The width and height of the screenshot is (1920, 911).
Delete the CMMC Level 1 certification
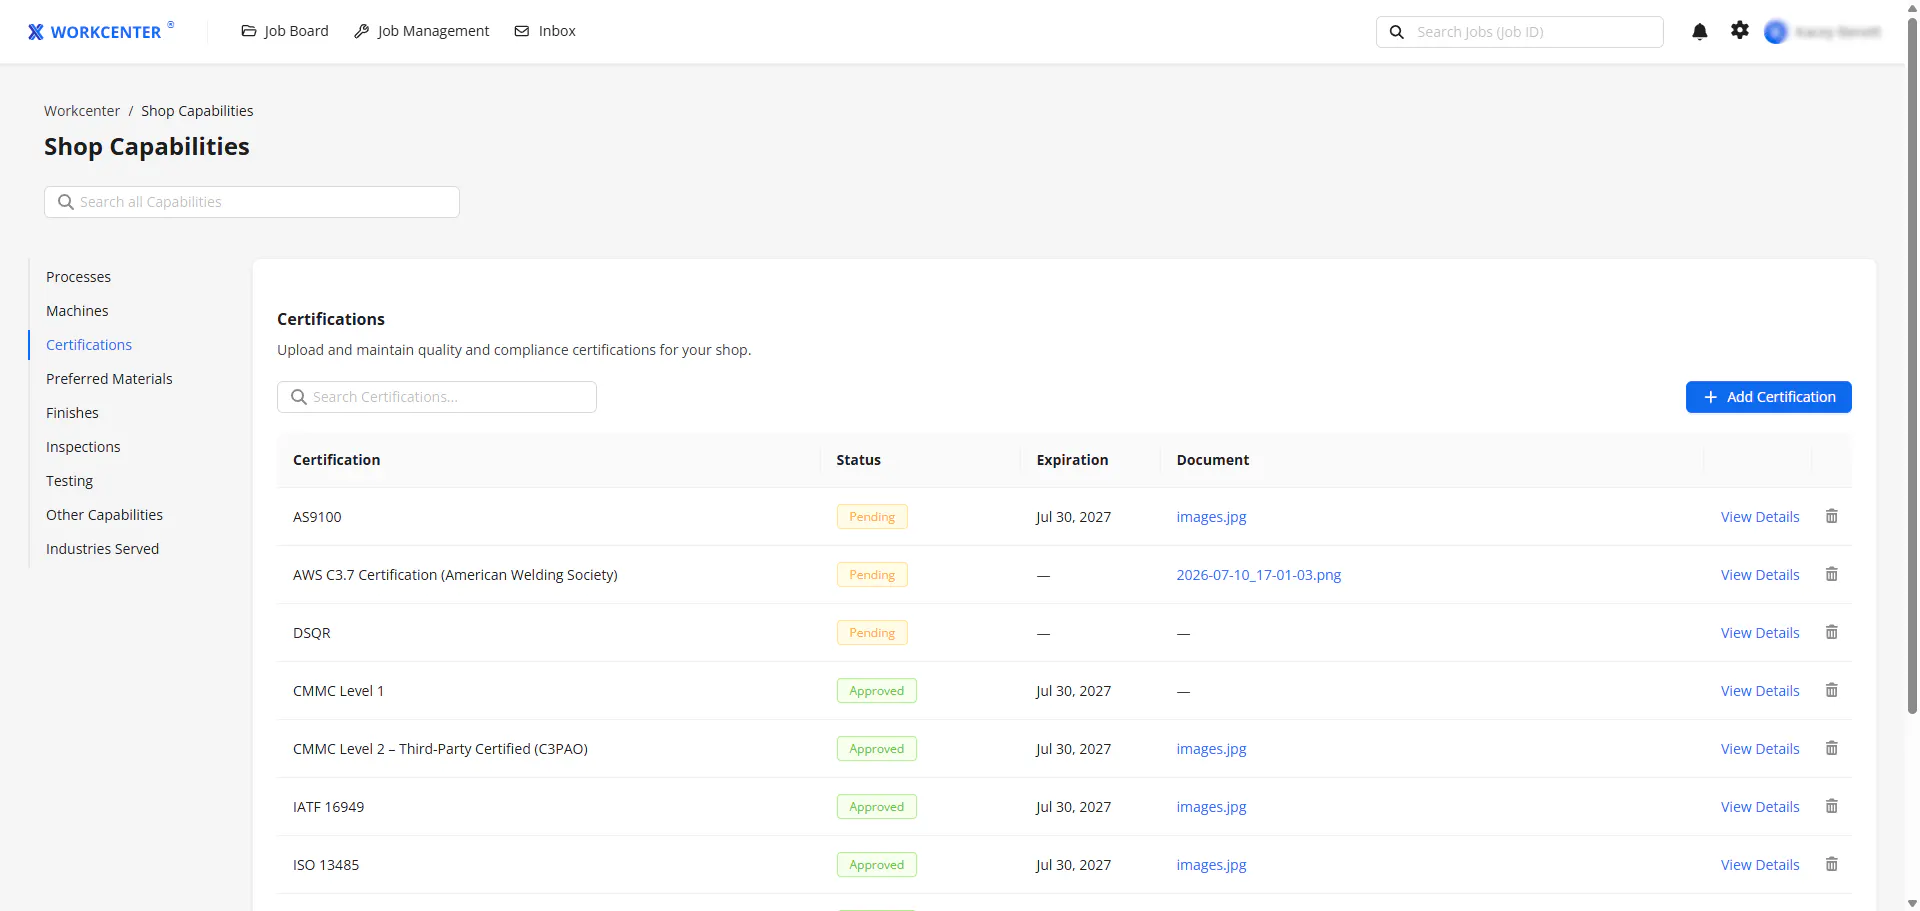point(1832,691)
